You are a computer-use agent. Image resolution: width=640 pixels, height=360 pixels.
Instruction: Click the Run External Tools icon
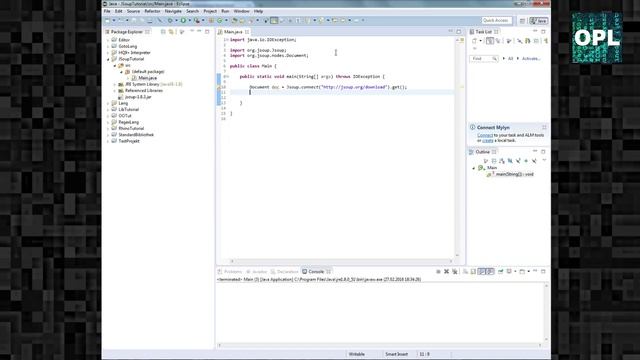tap(197, 20)
